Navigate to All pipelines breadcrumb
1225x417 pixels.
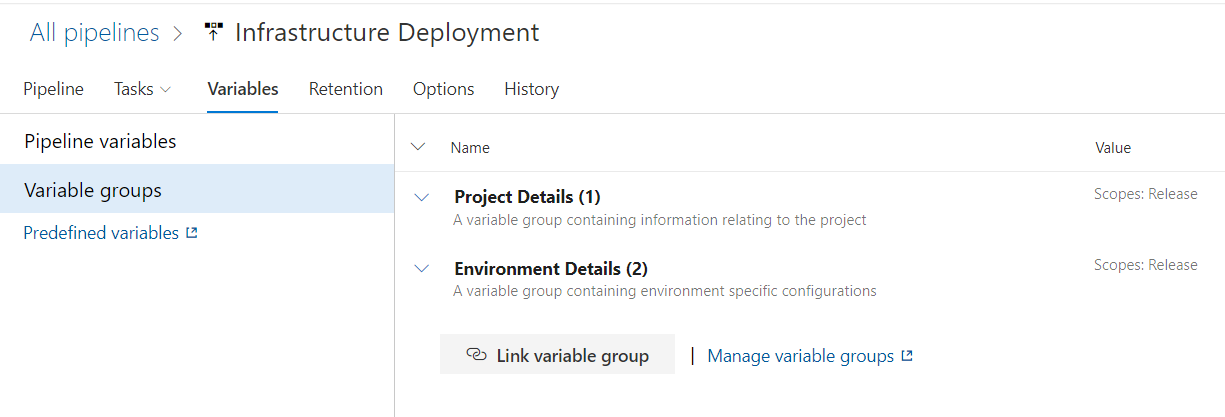pos(94,33)
